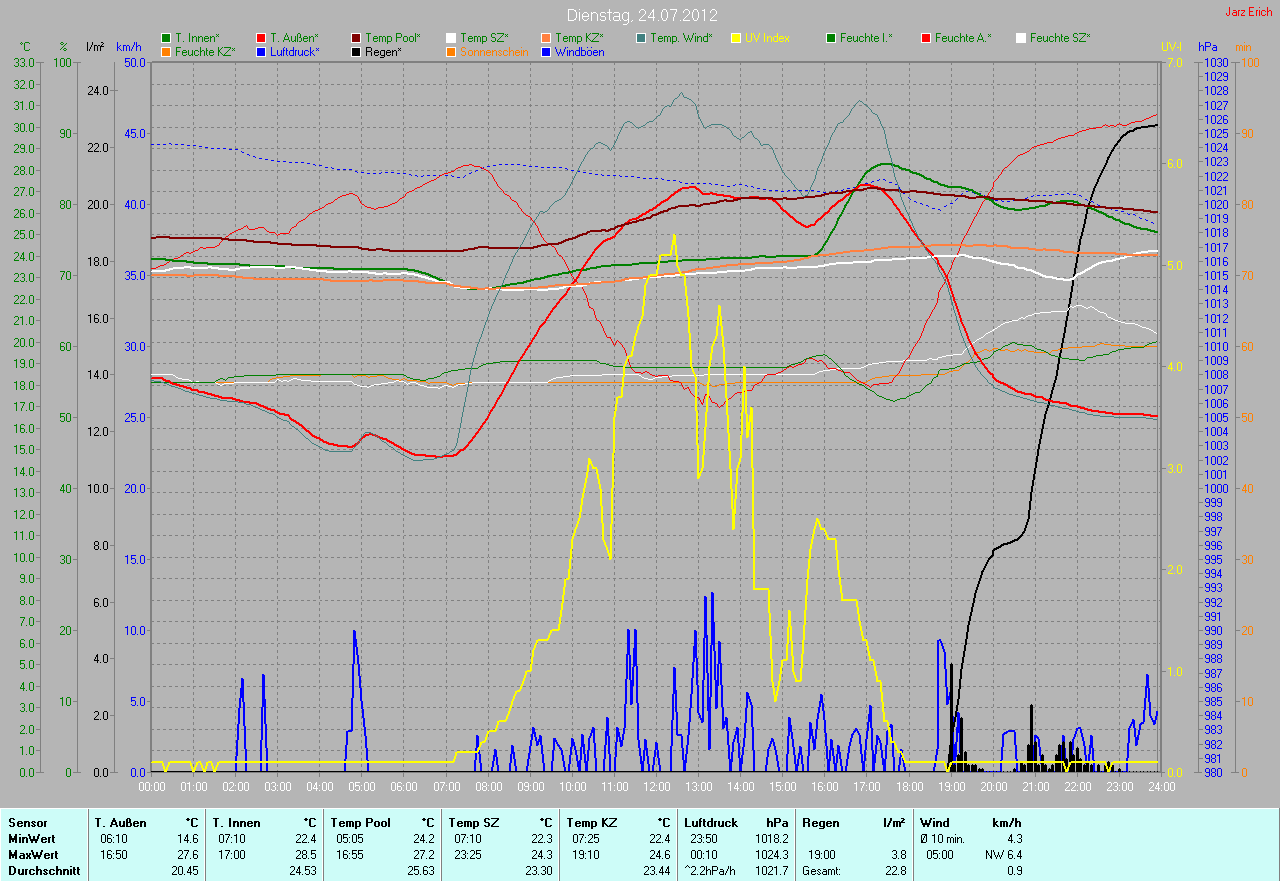Toggle the Feuchte A. series label

pos(963,38)
